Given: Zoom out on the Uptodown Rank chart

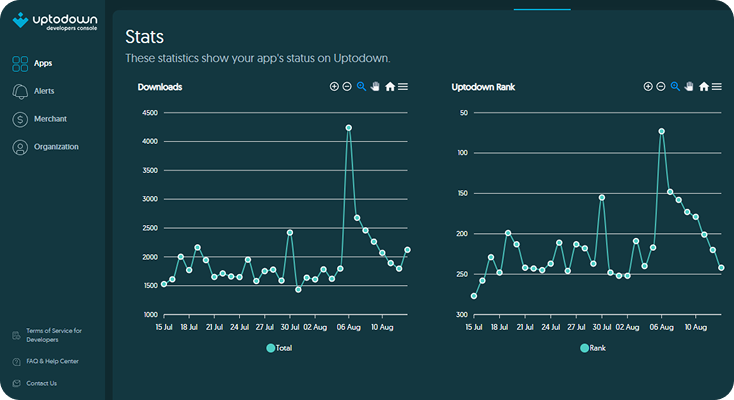Looking at the screenshot, I should click(661, 87).
